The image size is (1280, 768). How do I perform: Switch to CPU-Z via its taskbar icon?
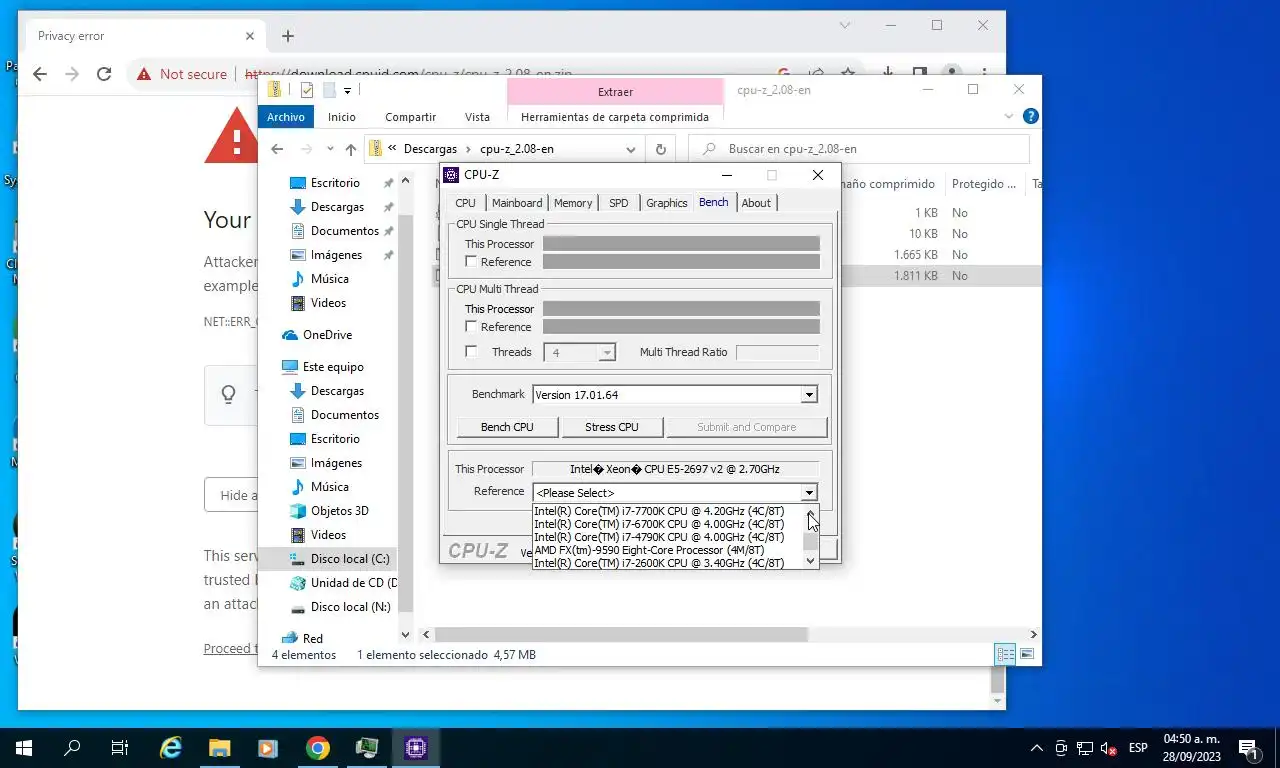416,747
